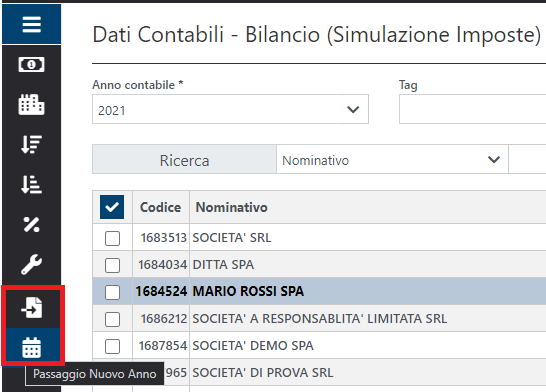
Task: Select code 1686212 cell
Action: click(164, 319)
